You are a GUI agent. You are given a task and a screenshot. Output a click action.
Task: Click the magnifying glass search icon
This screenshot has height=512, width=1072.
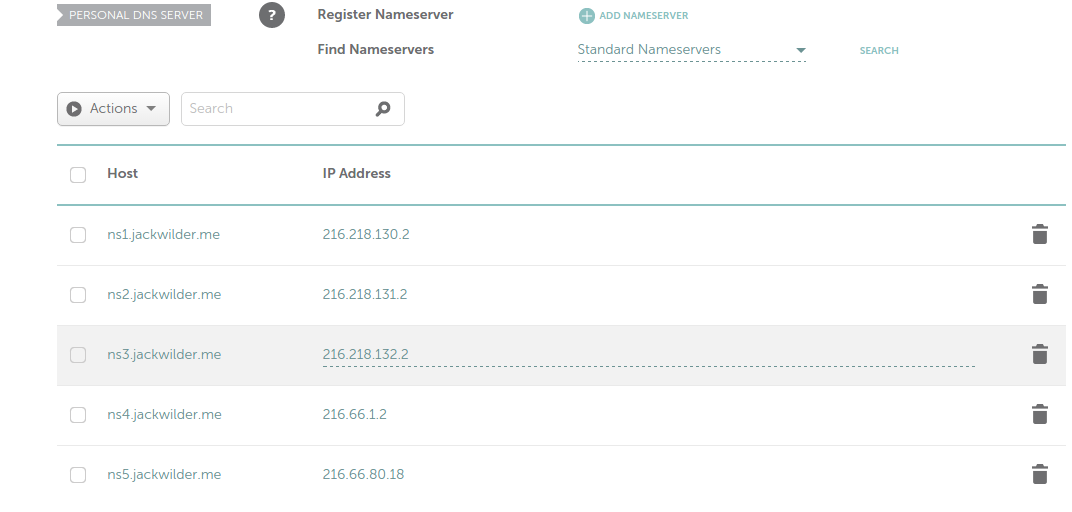383,109
